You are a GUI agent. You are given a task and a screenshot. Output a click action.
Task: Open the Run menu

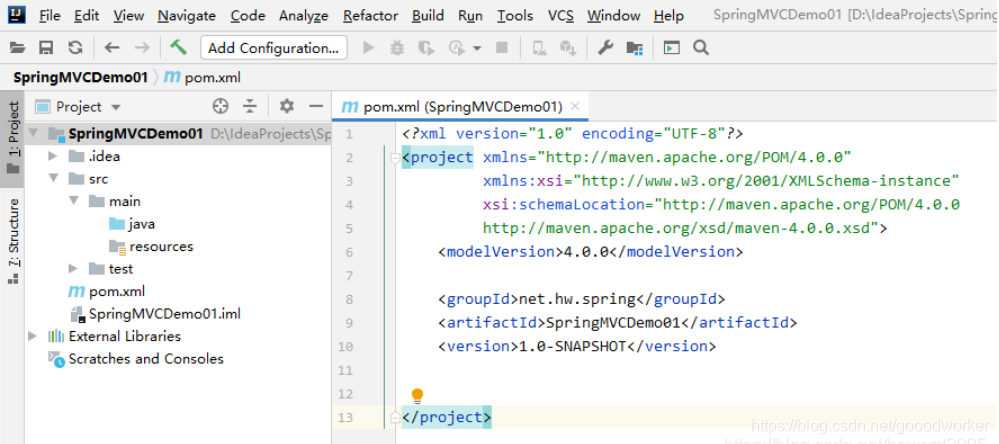click(470, 15)
